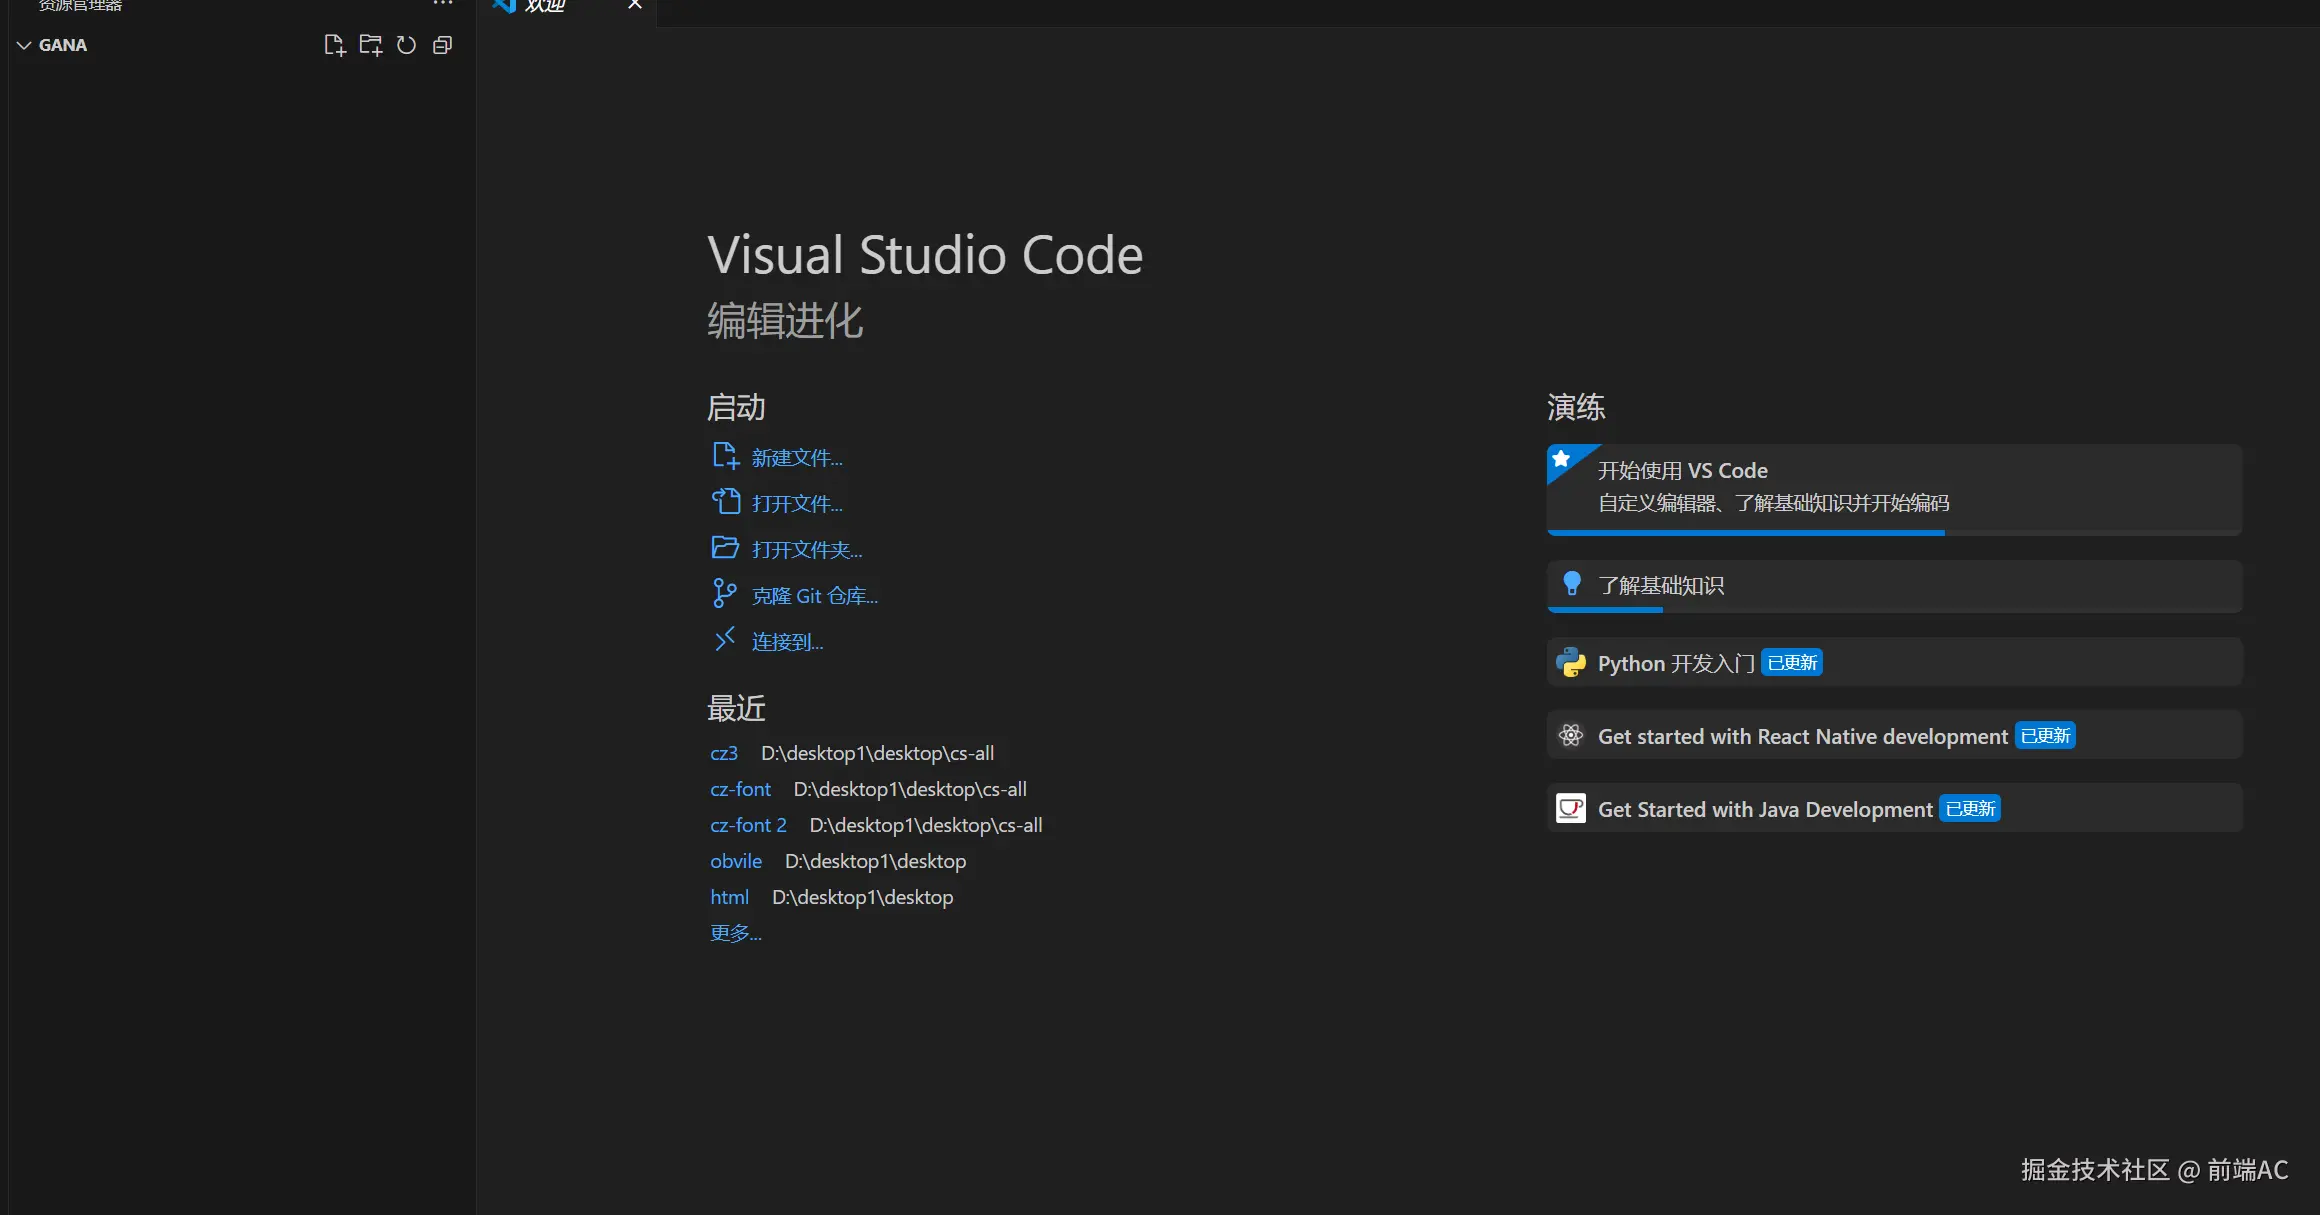Viewport: 2320px width, 1215px height.
Task: Click the lightbulb icon for basics walkthrough
Action: click(1571, 584)
